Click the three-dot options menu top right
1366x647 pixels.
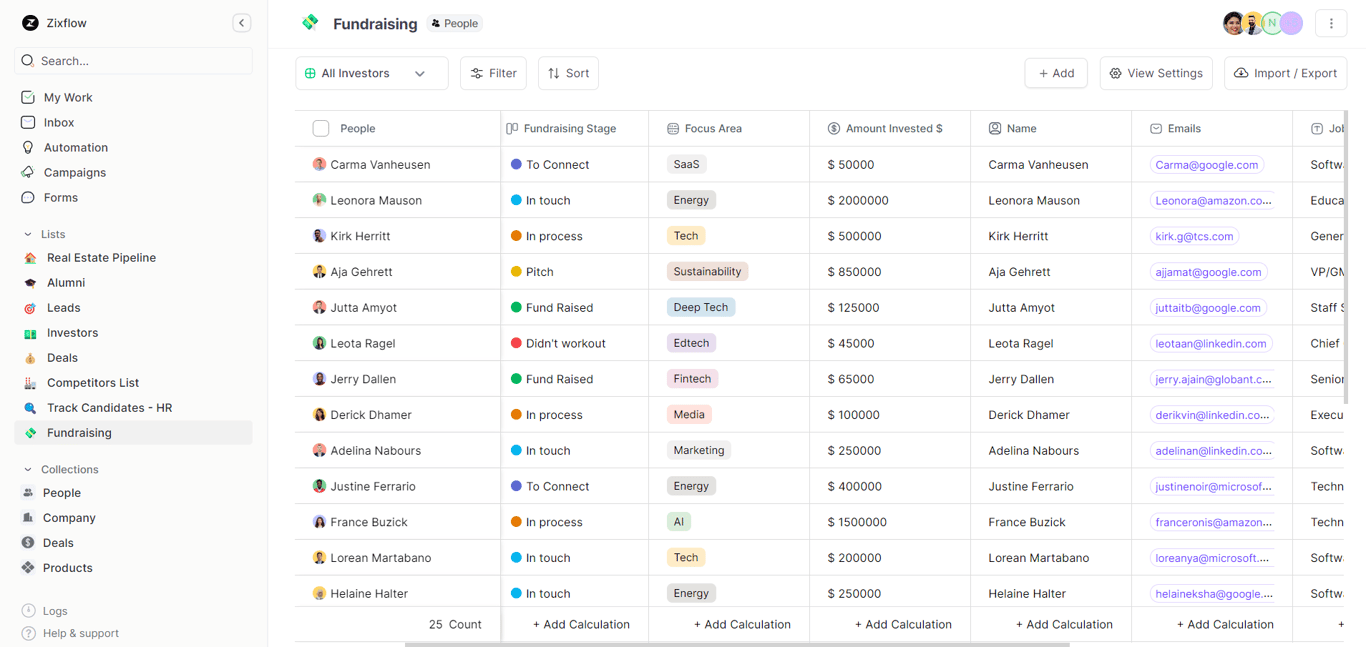pyautogui.click(x=1331, y=22)
